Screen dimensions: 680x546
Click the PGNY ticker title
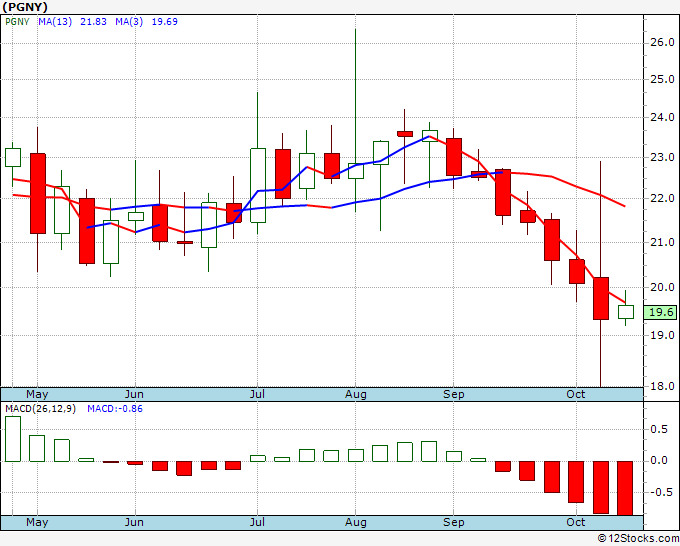[x=25, y=7]
